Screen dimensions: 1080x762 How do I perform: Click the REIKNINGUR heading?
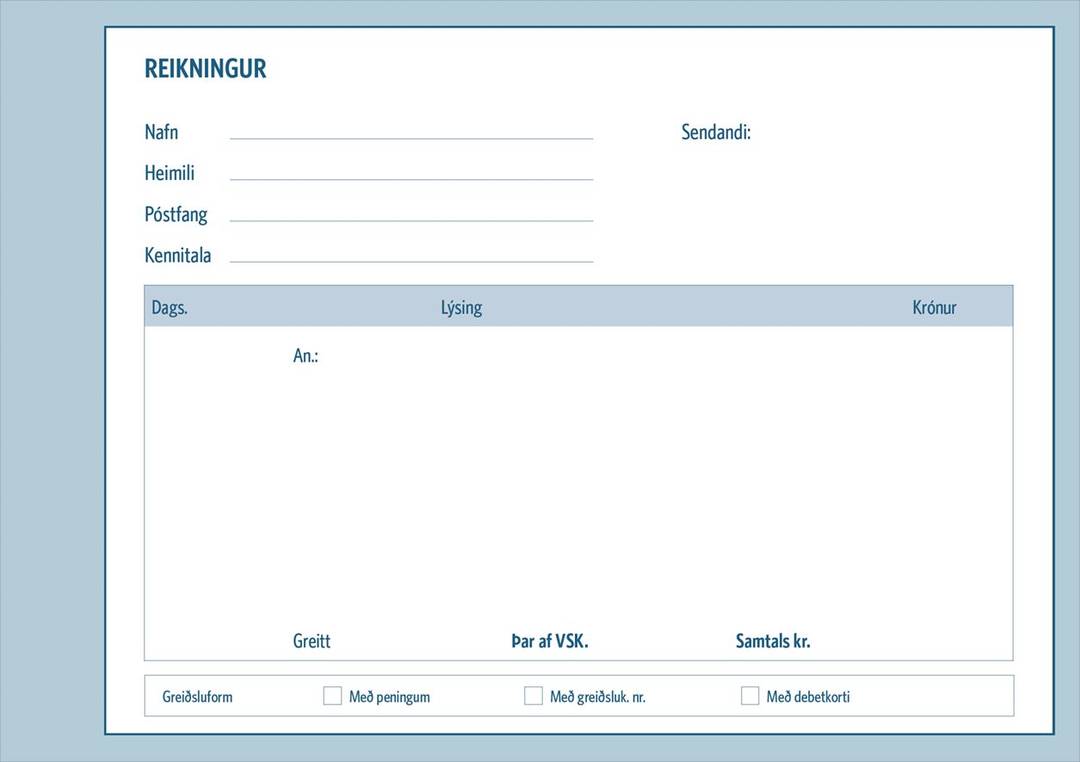click(x=205, y=69)
